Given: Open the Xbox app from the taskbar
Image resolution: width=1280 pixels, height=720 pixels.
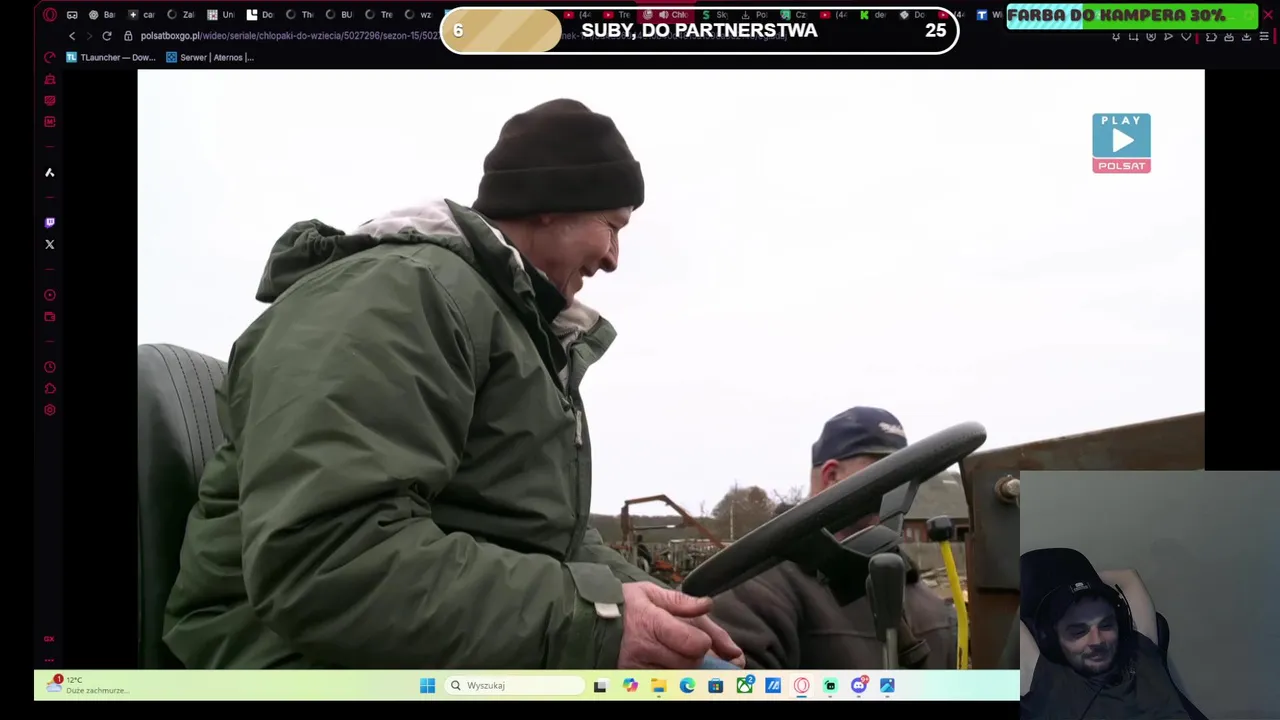Looking at the screenshot, I should (x=745, y=685).
